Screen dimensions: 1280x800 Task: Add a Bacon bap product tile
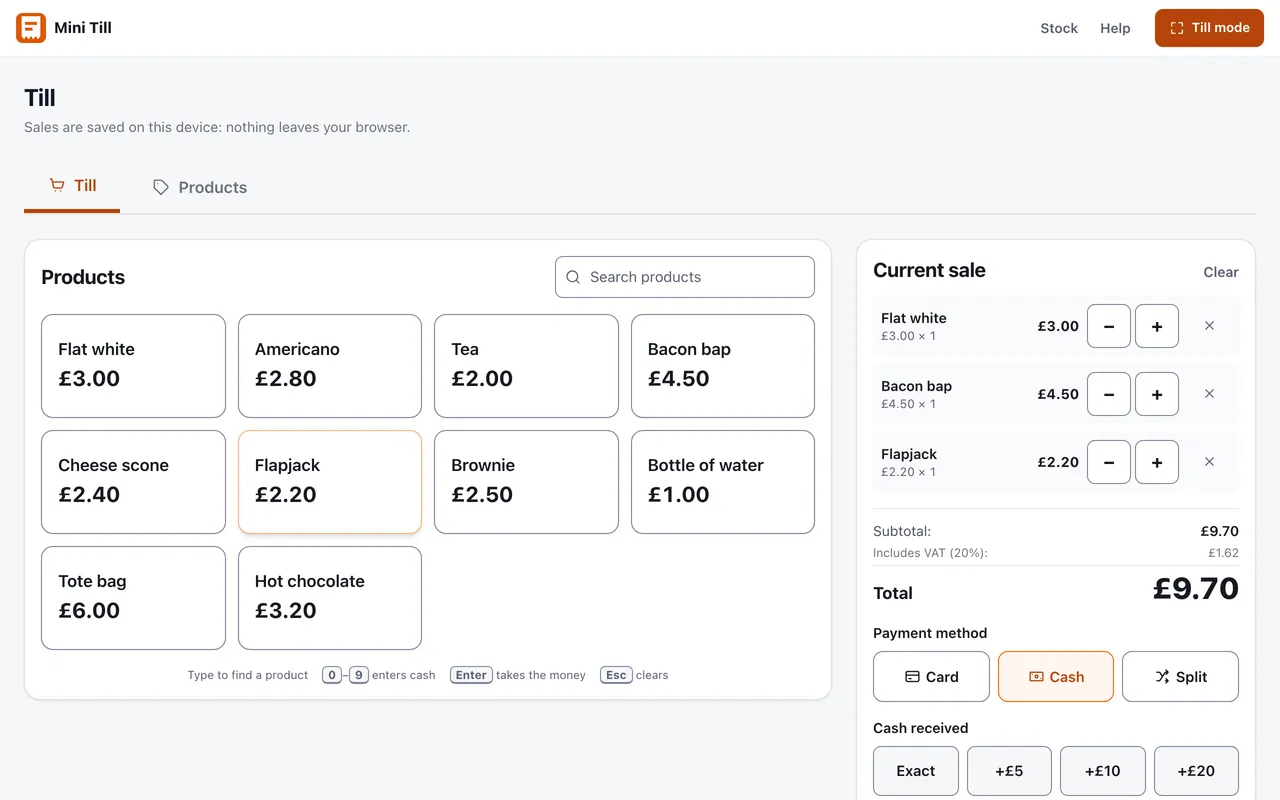click(x=723, y=366)
